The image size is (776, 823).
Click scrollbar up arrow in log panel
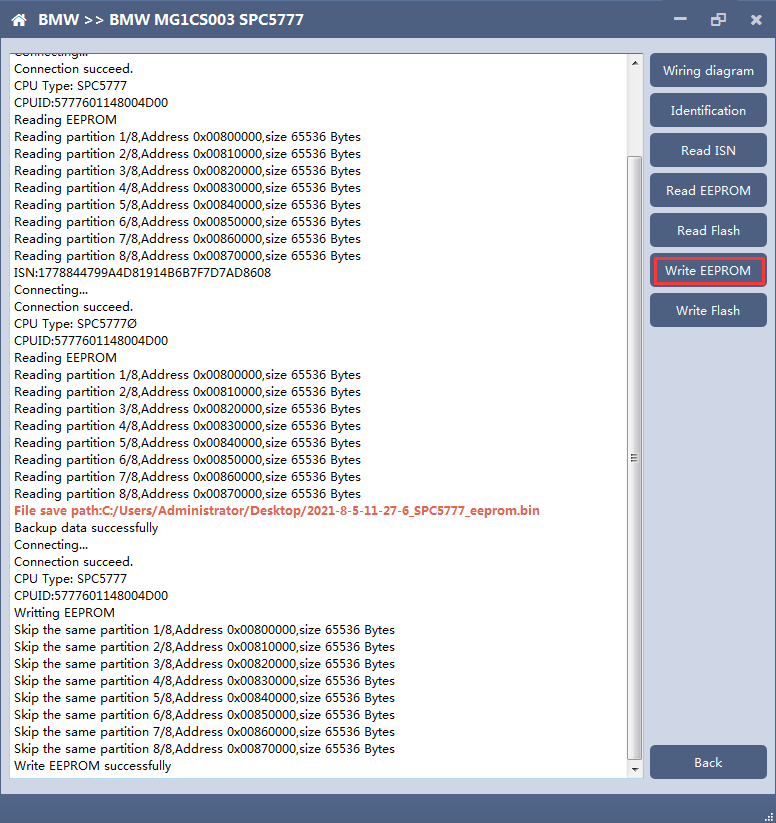point(635,63)
